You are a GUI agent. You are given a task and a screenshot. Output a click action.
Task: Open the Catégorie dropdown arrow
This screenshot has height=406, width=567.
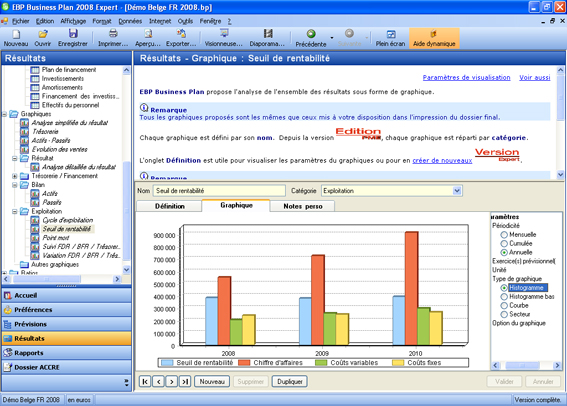pos(457,191)
